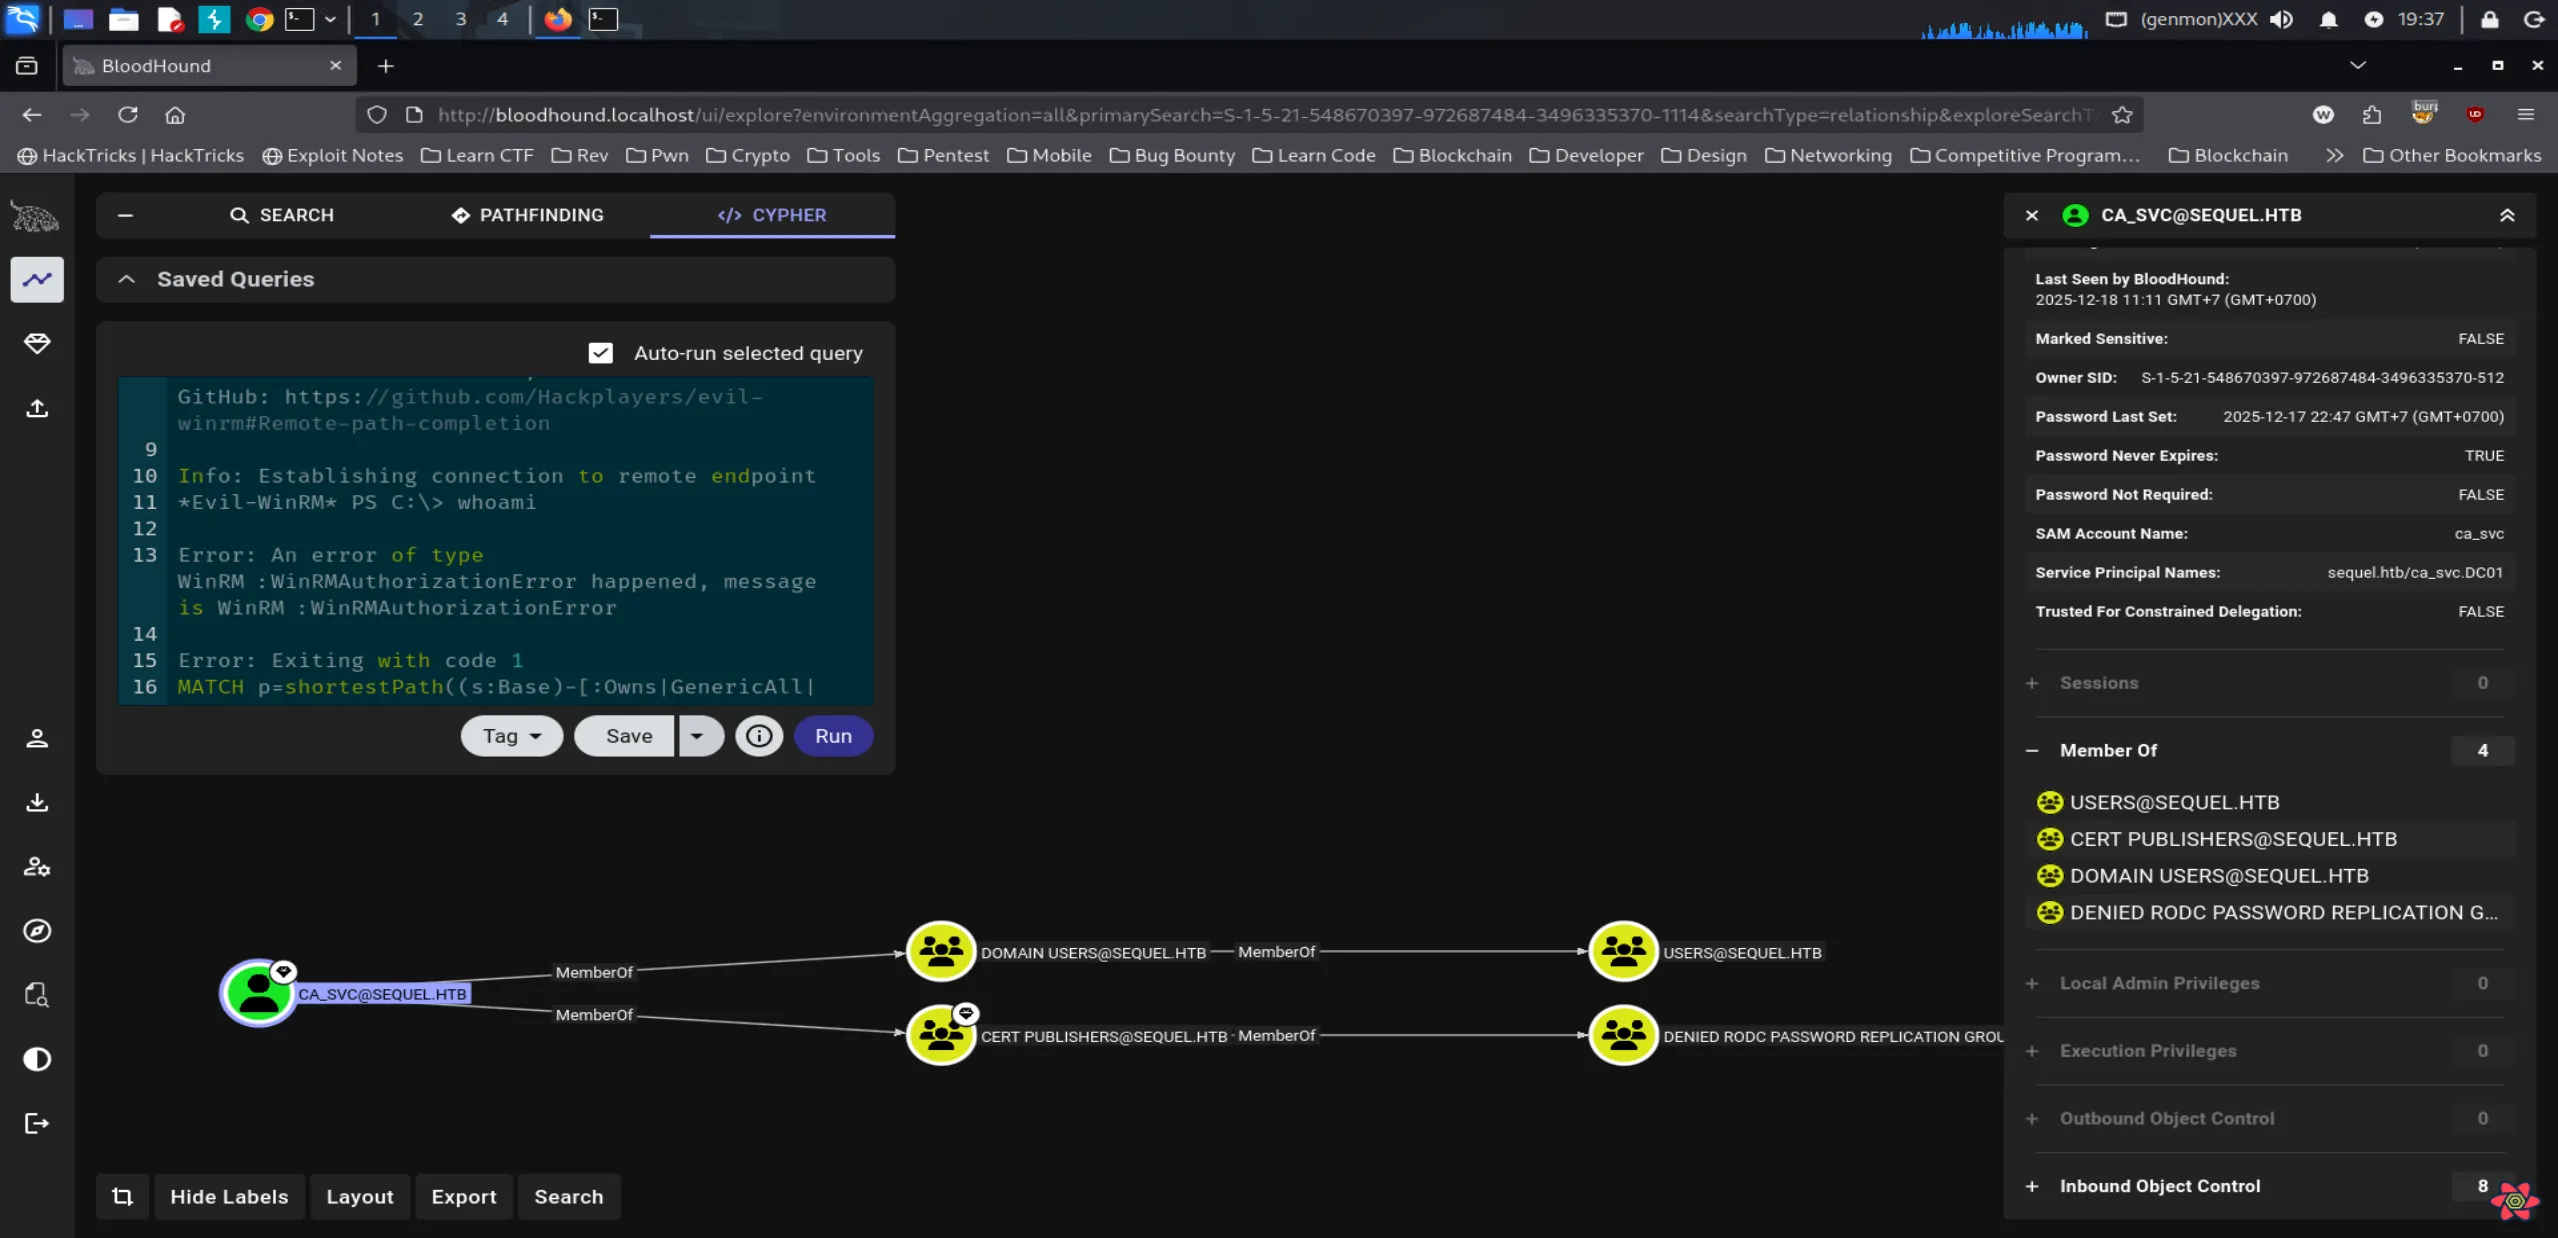Collapse the Saved Queries section
This screenshot has height=1238, width=2558.
pyautogui.click(x=126, y=280)
